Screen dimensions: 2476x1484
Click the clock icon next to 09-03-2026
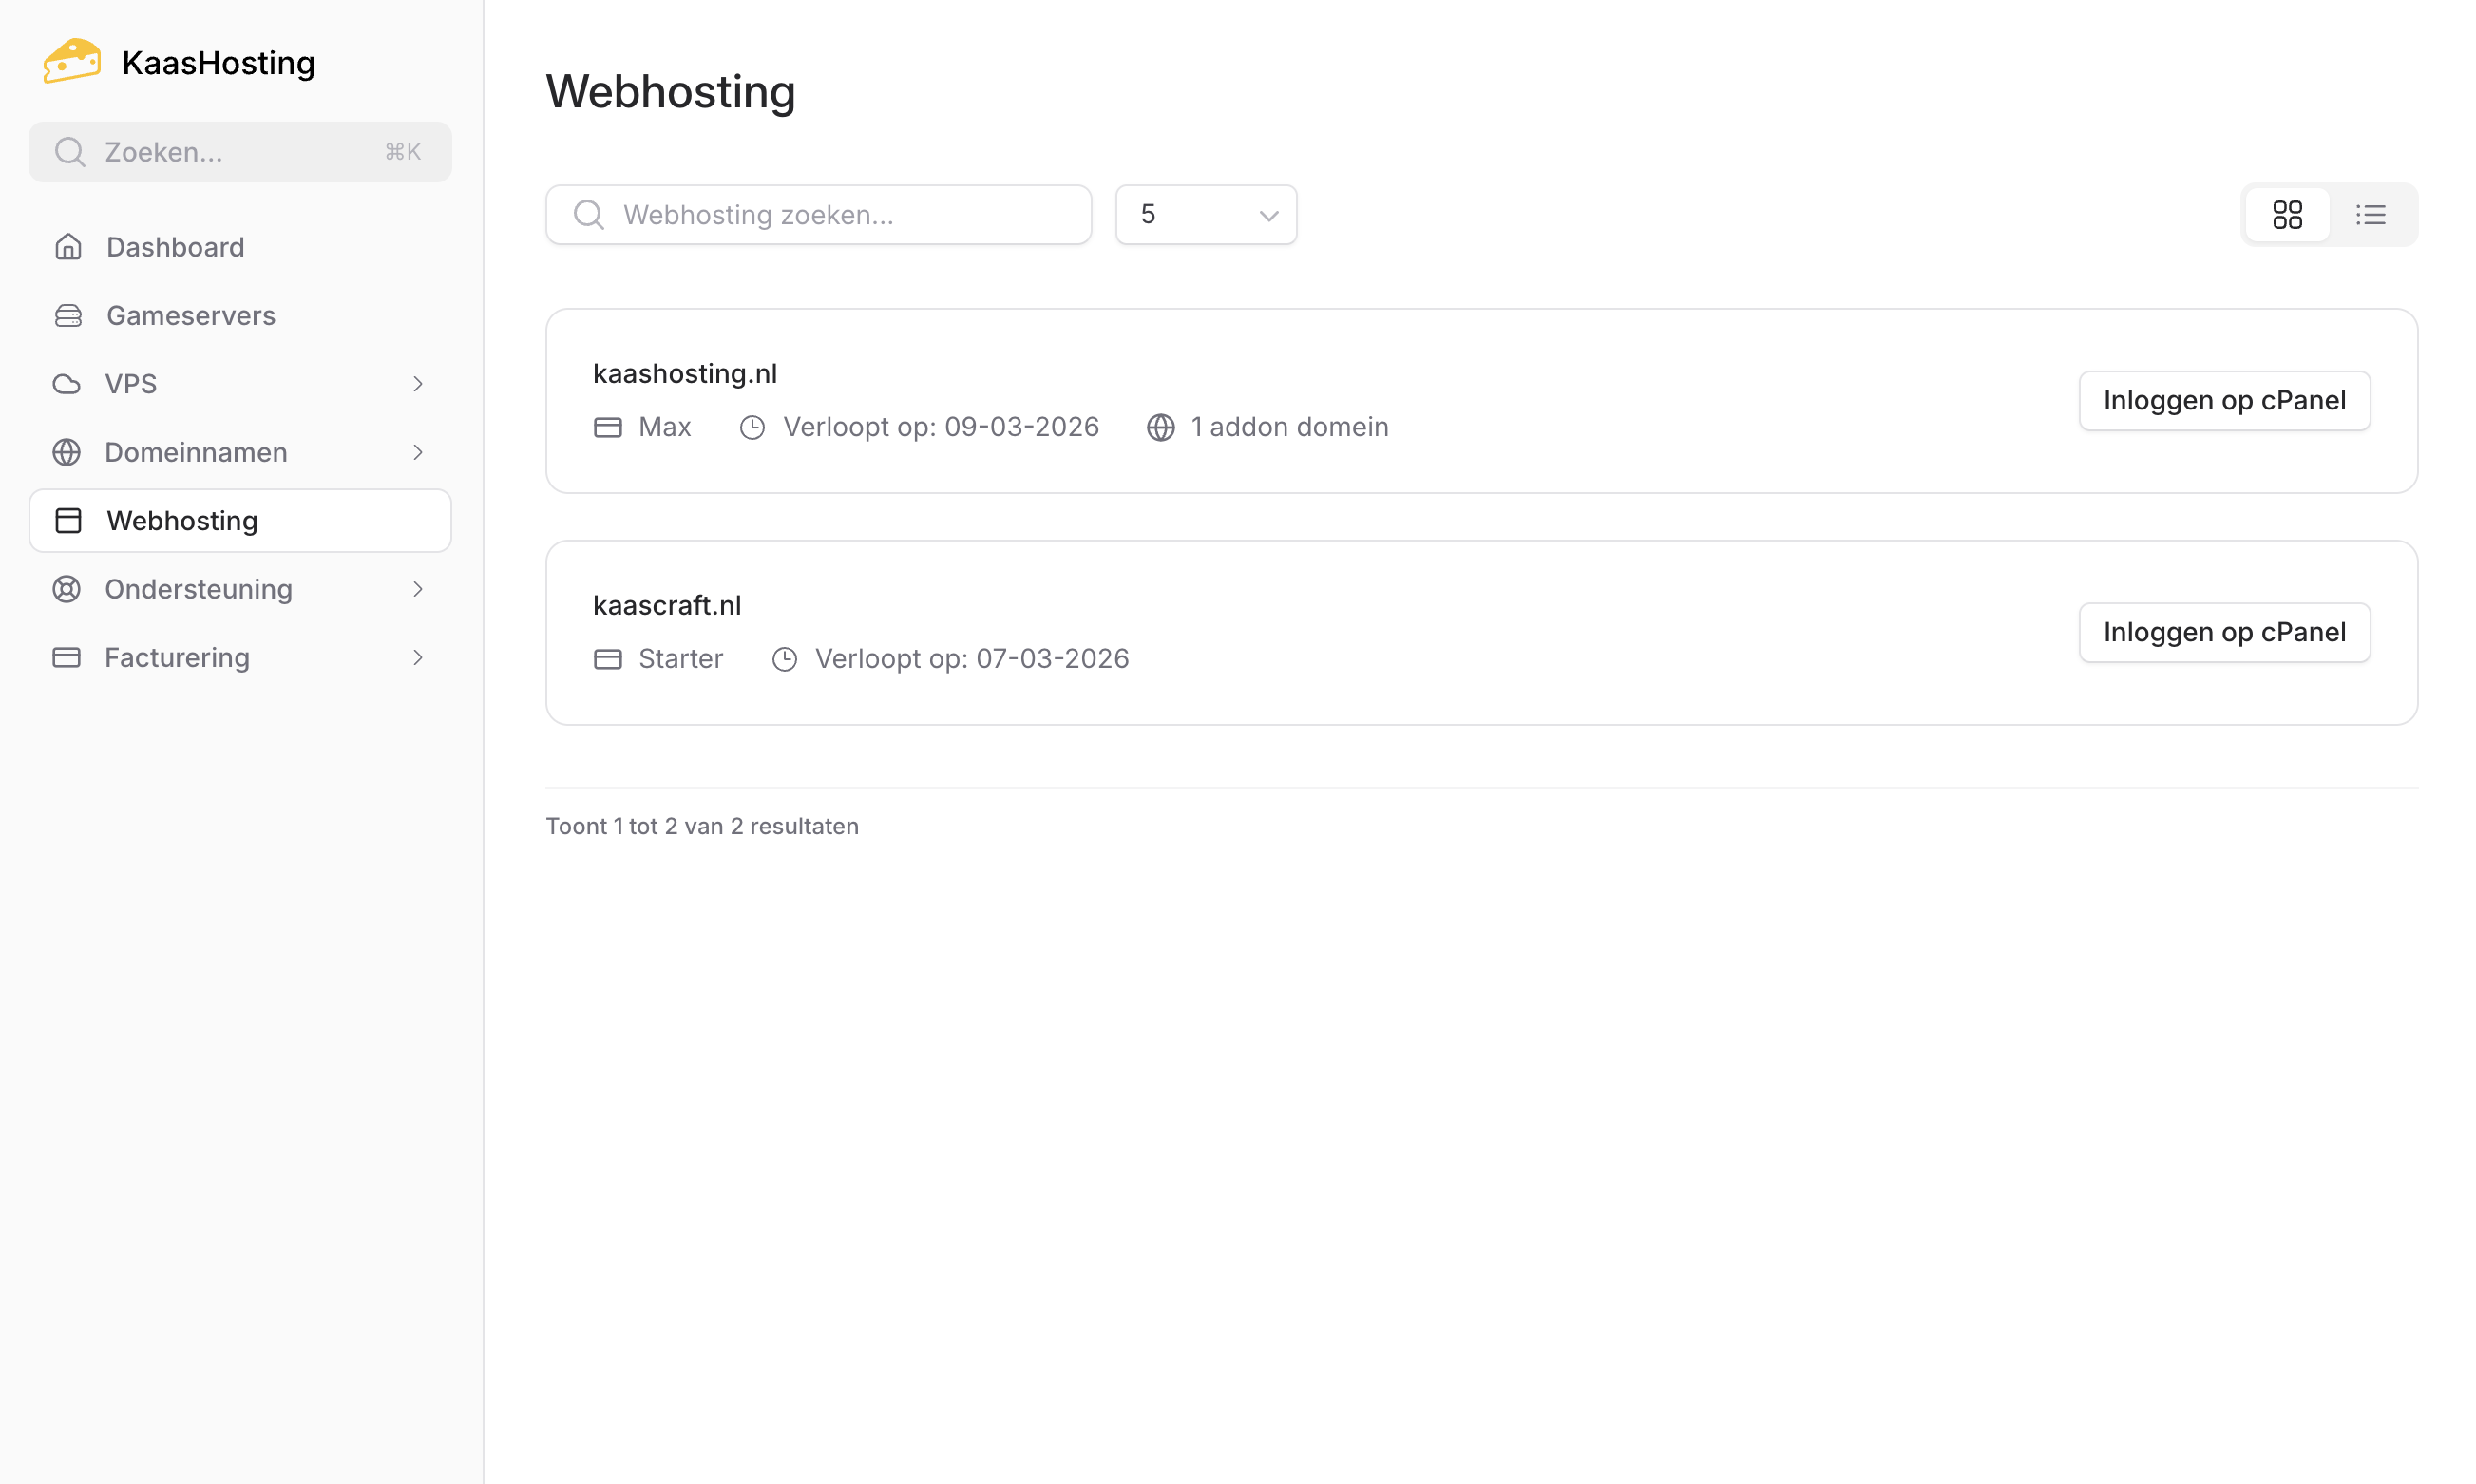pyautogui.click(x=752, y=426)
